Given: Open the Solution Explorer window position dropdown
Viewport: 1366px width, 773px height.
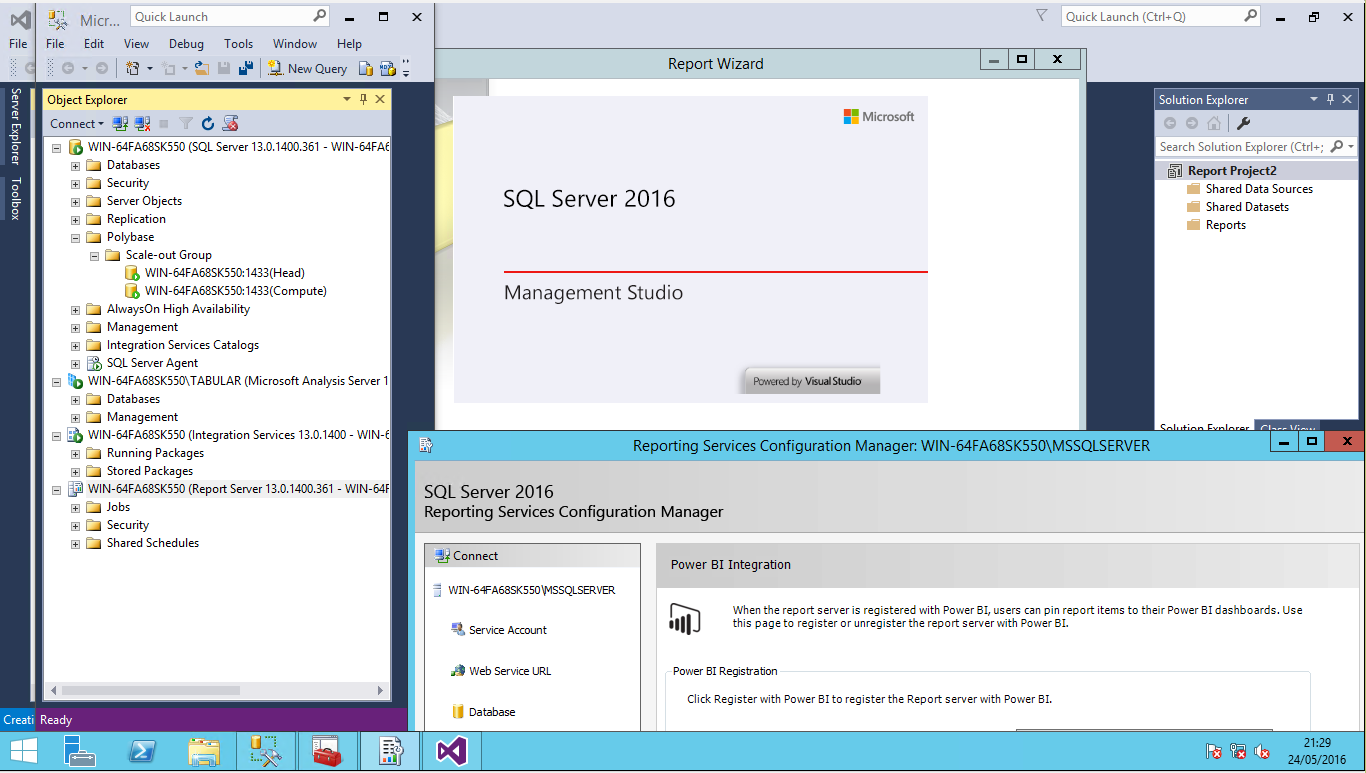Looking at the screenshot, I should (1314, 99).
